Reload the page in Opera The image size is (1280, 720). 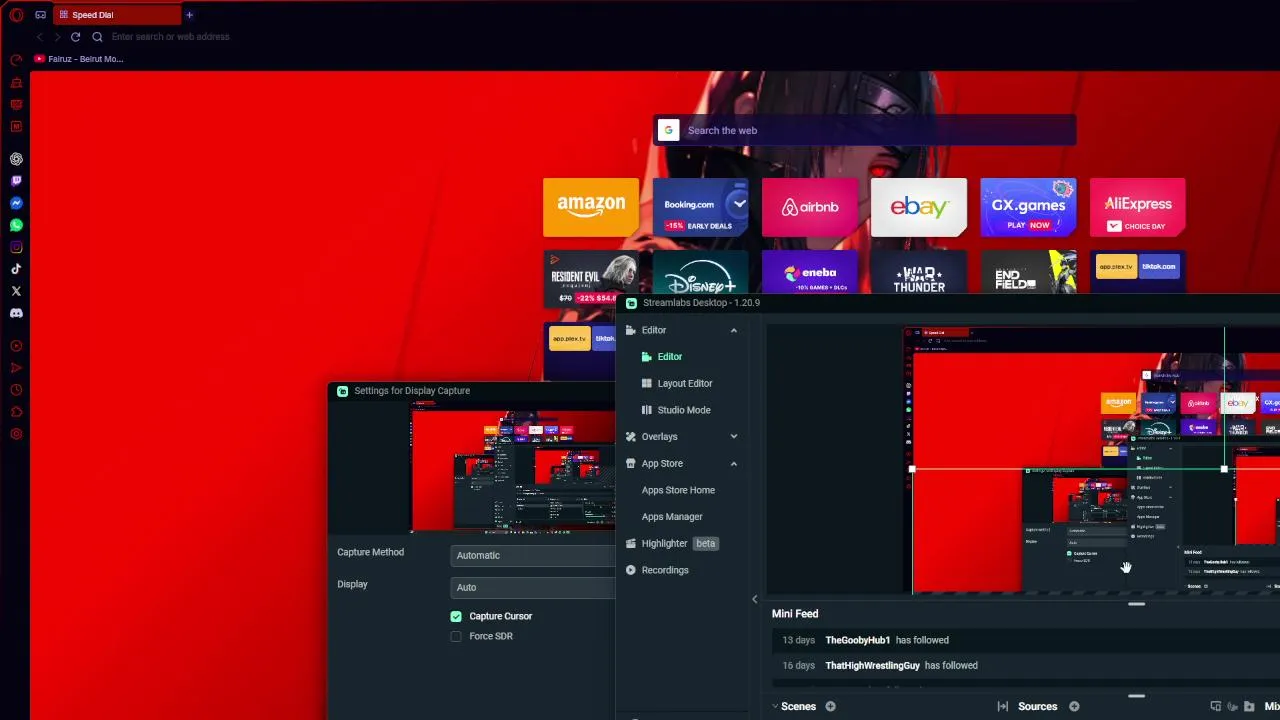[x=75, y=37]
